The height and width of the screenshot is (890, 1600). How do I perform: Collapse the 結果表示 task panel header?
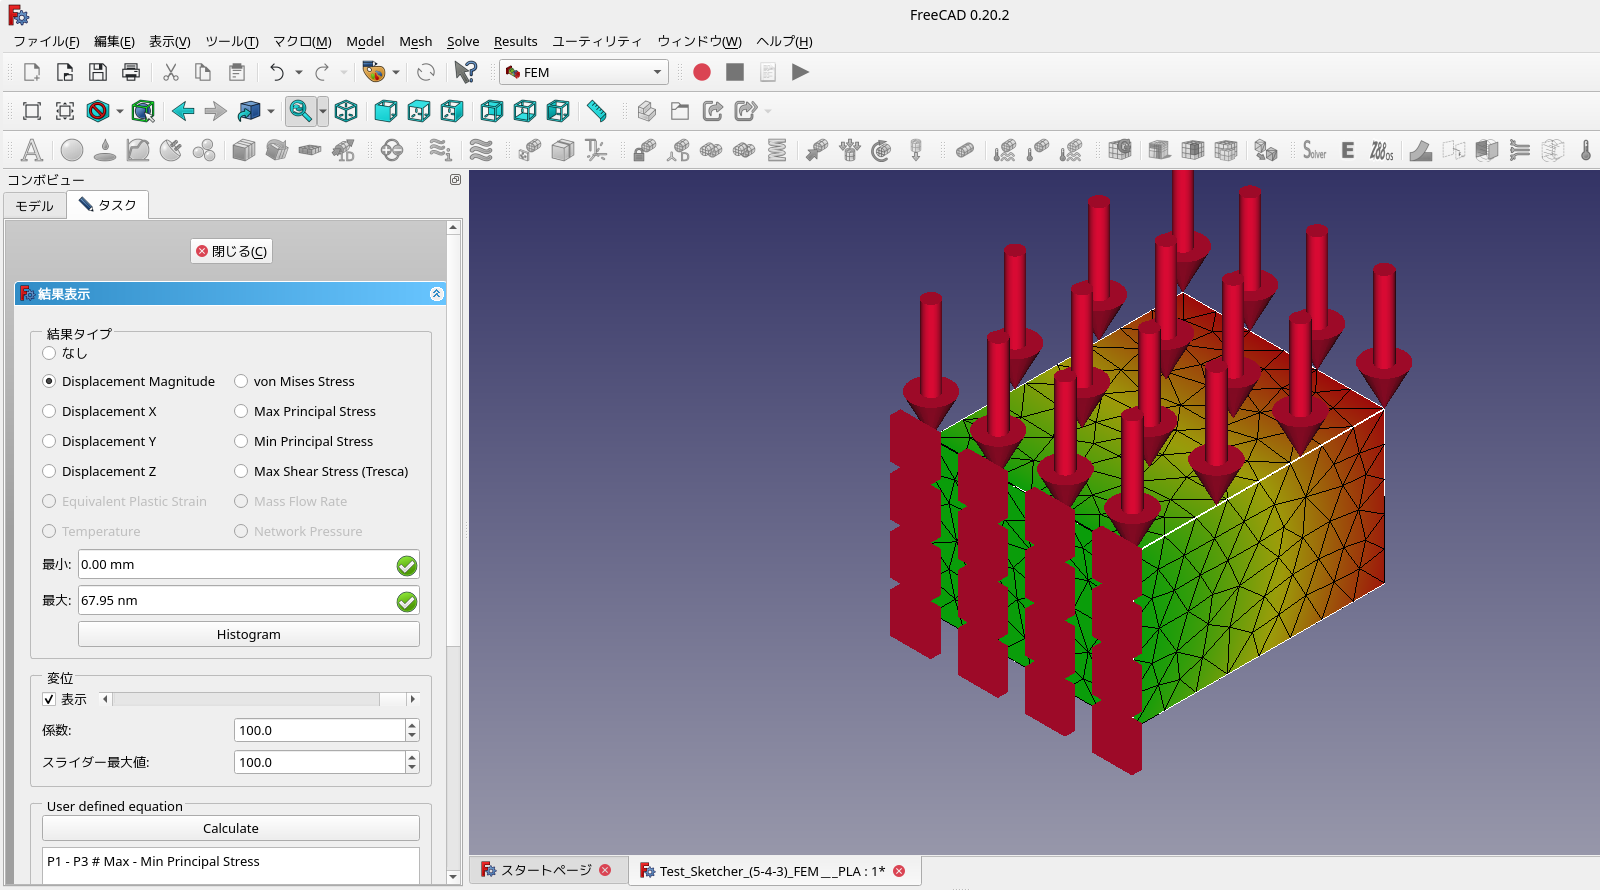pyautogui.click(x=436, y=294)
